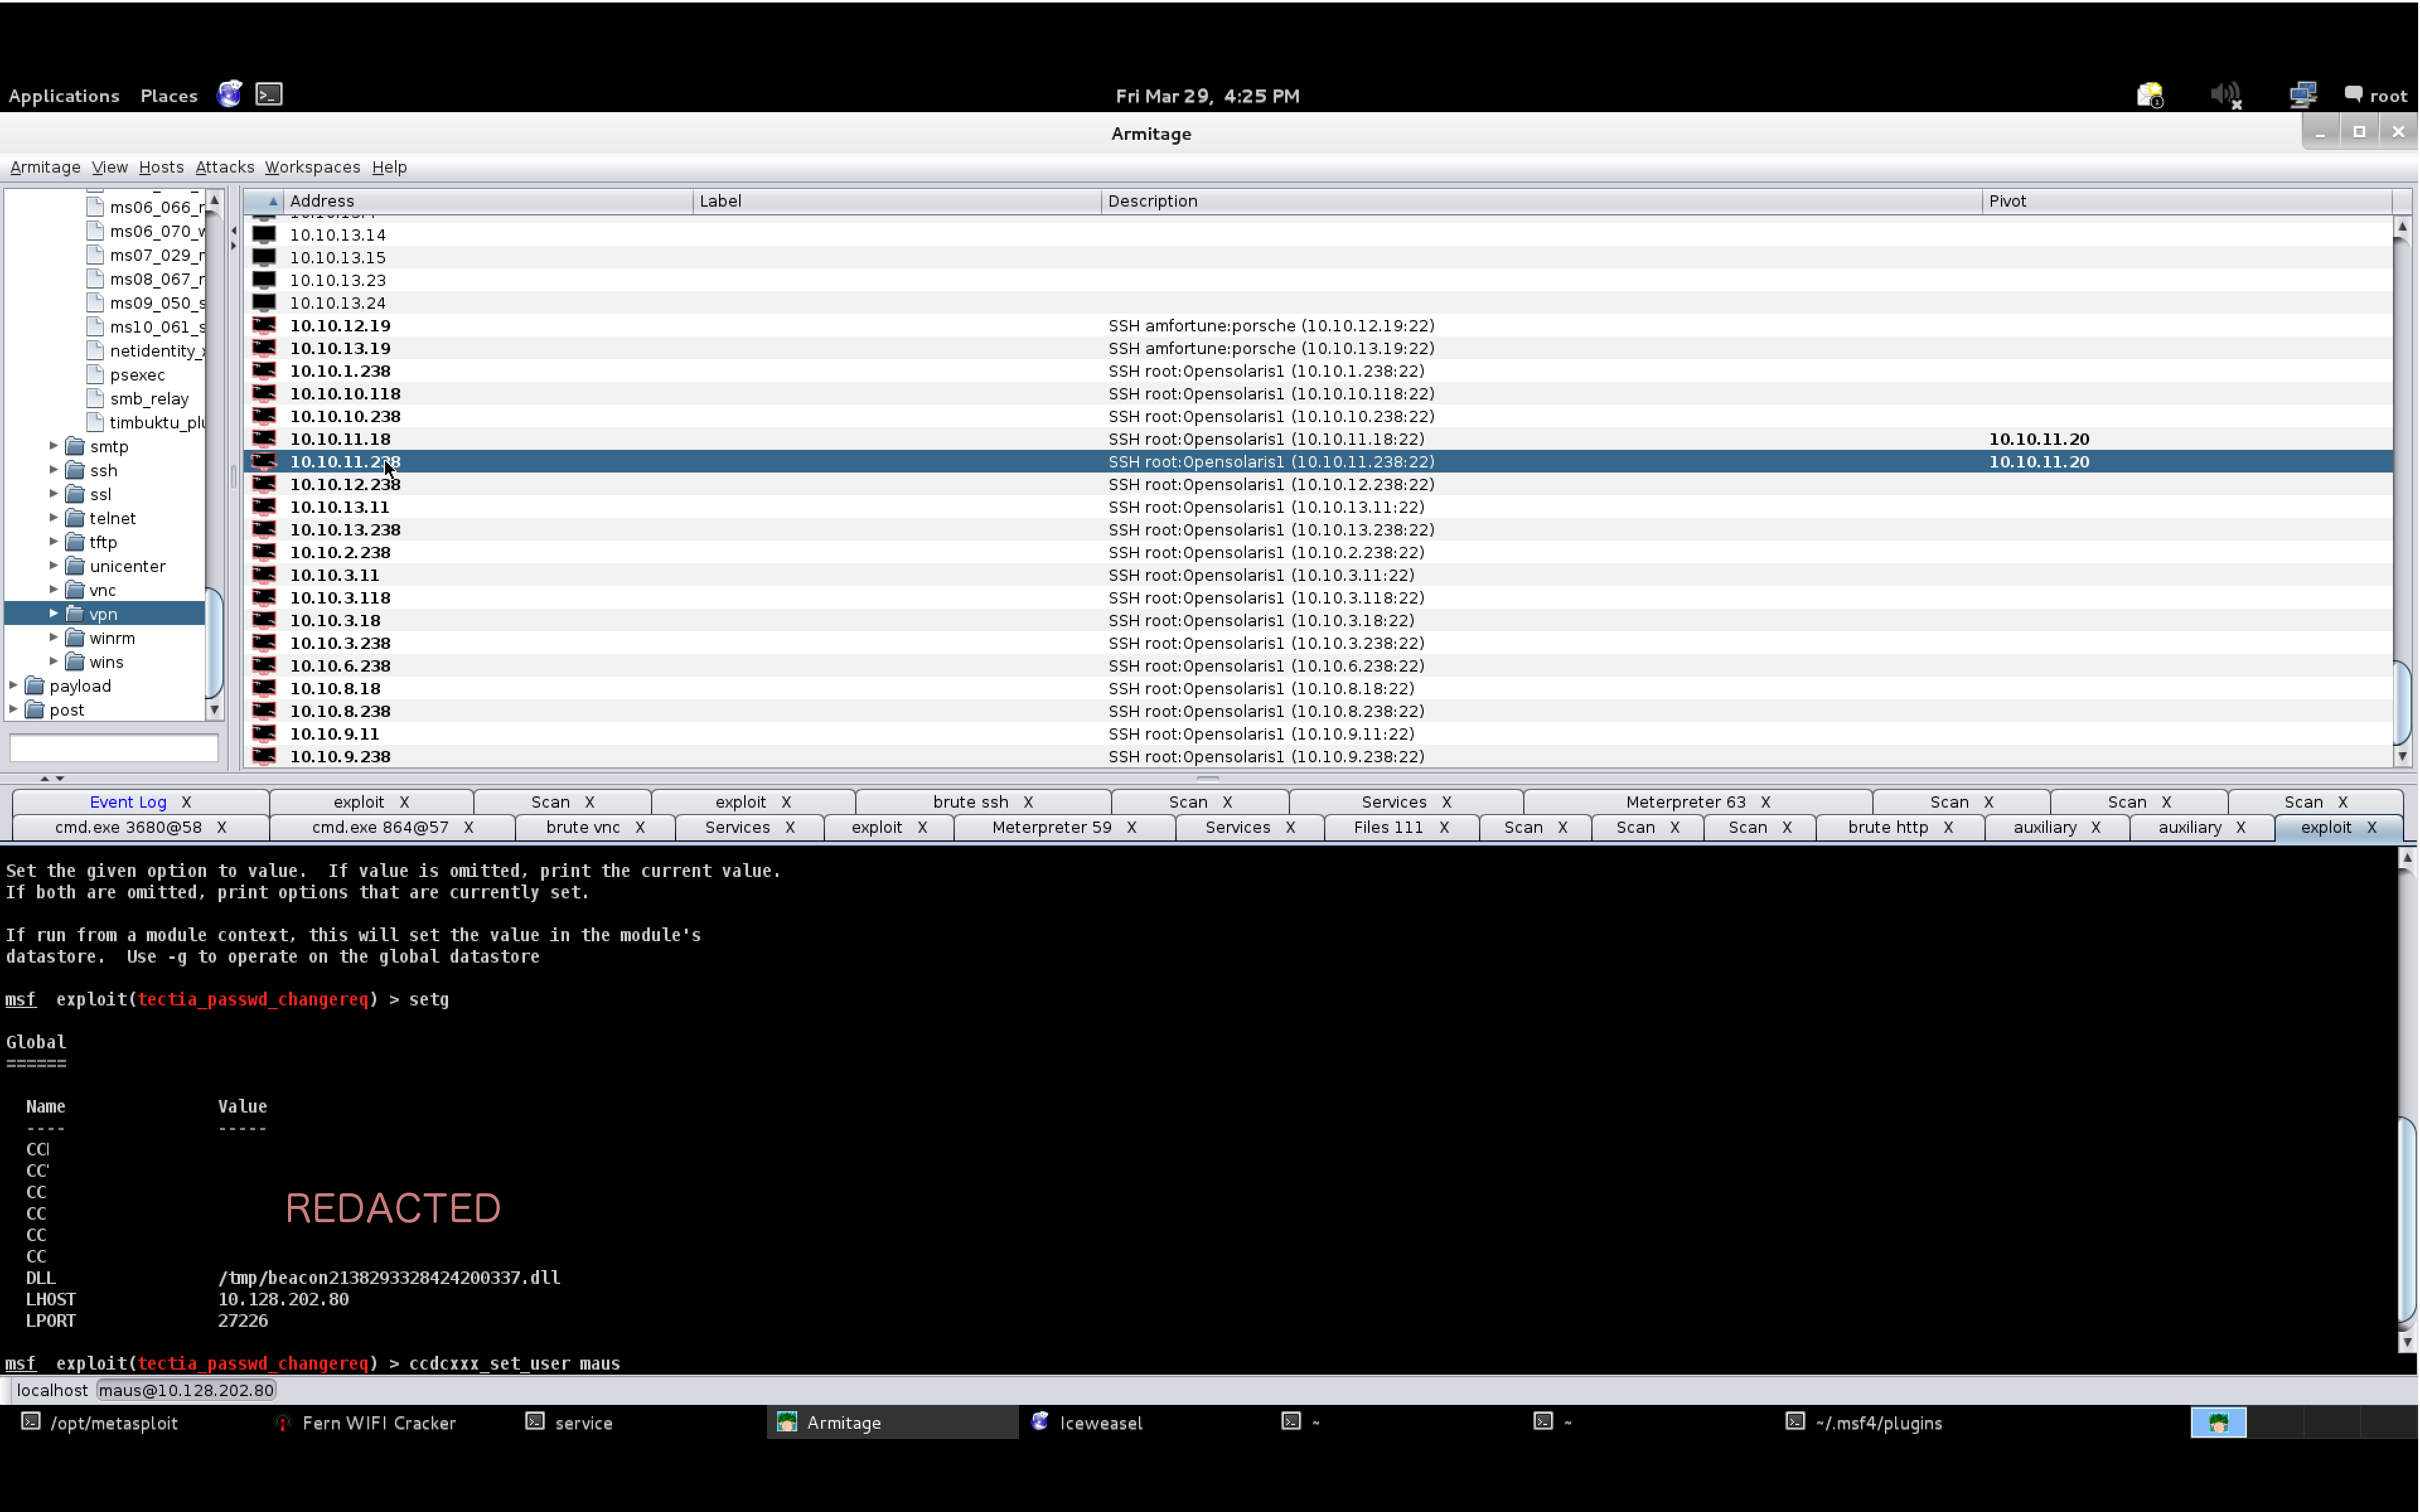Expand the vnc folder in tree
Viewport: 2420px width, 1512px height.
tap(54, 590)
